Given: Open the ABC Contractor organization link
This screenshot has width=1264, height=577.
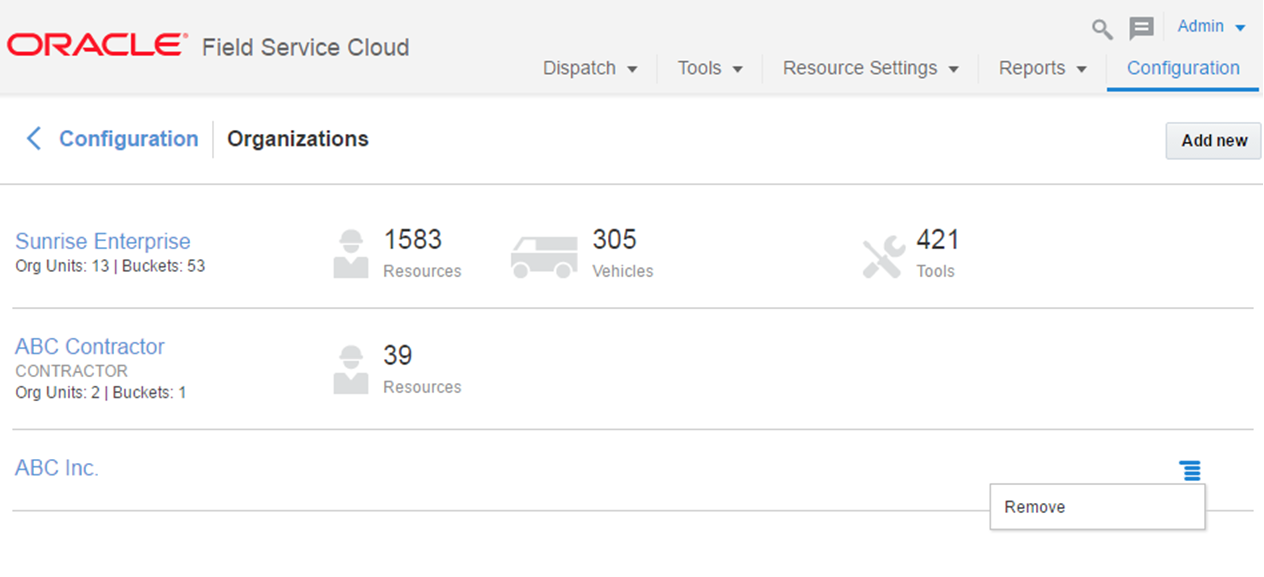Looking at the screenshot, I should pyautogui.click(x=90, y=346).
